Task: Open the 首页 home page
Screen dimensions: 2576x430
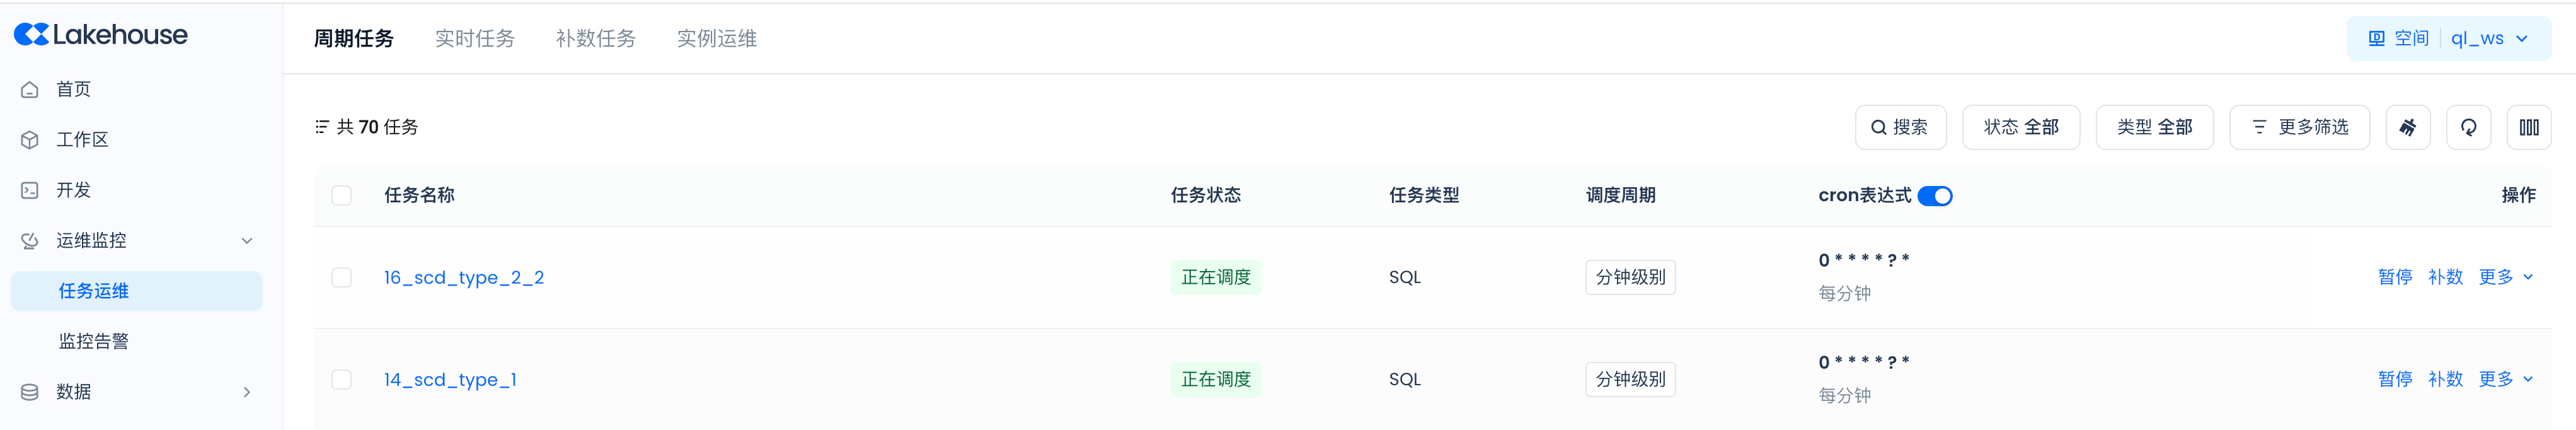Action: (x=73, y=90)
